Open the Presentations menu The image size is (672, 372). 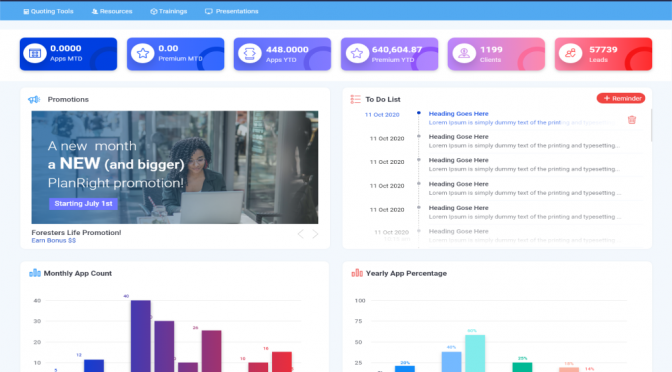(x=231, y=11)
